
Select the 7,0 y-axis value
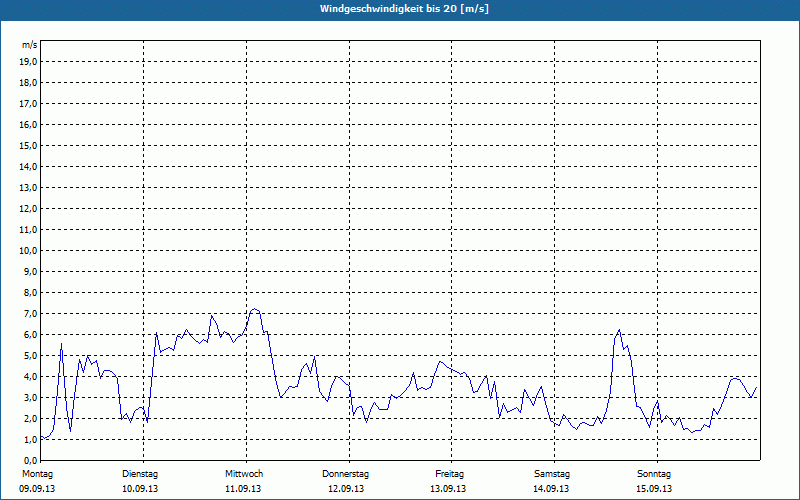pyautogui.click(x=30, y=314)
